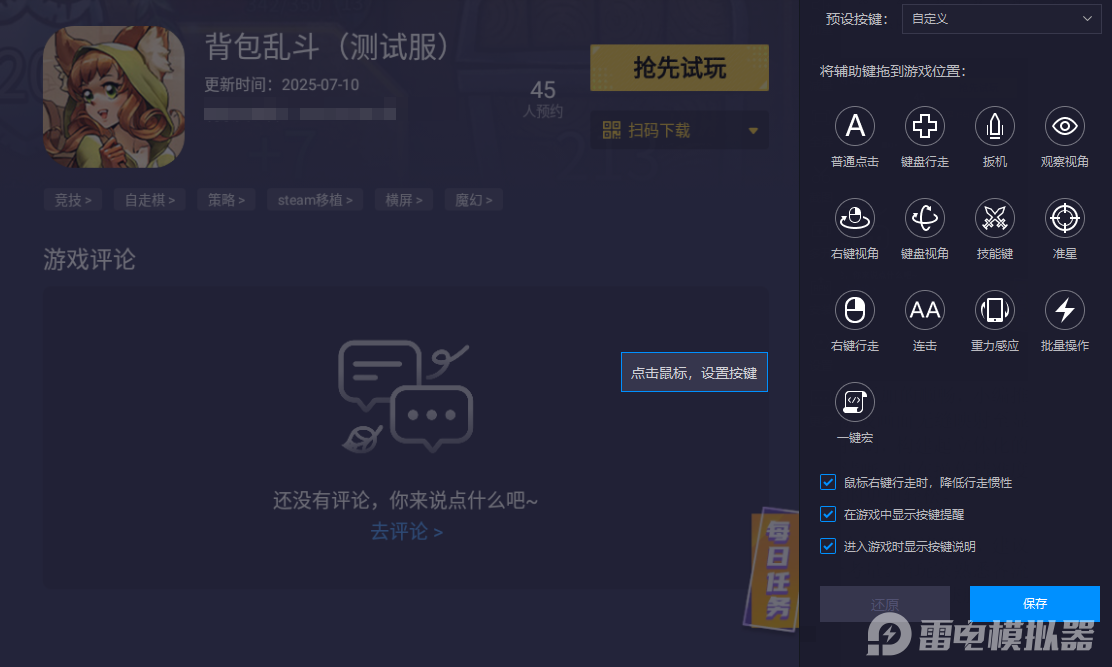Choose the 扳机 (trigger) key icon
Image resolution: width=1112 pixels, height=667 pixels.
995,125
